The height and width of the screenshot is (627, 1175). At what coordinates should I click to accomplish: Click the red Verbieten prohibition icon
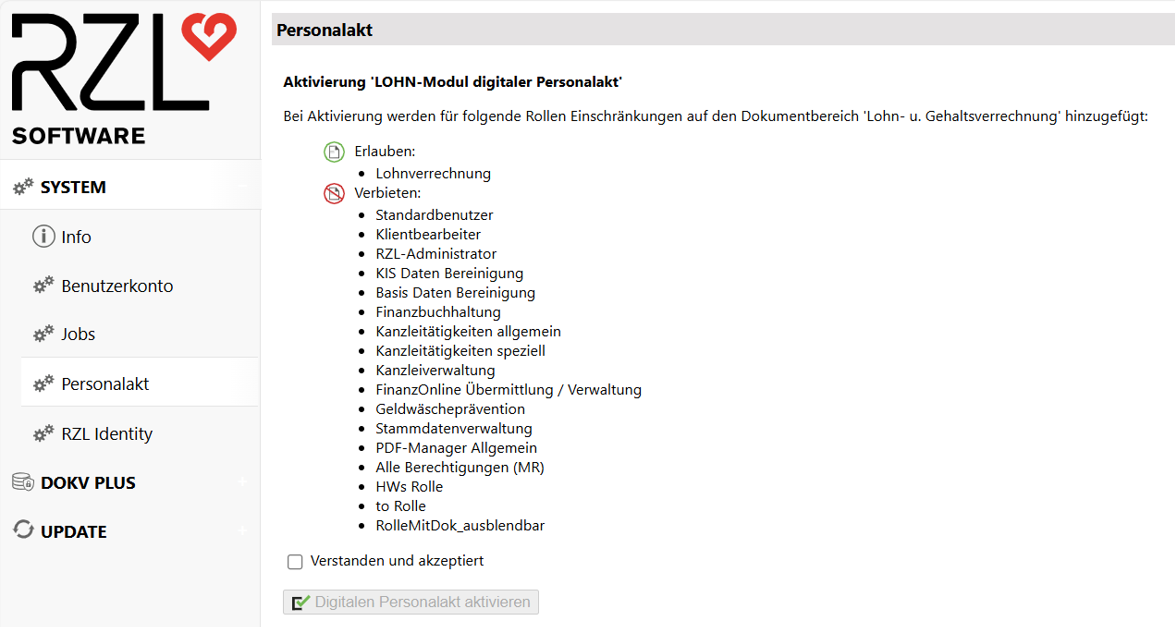coord(334,192)
